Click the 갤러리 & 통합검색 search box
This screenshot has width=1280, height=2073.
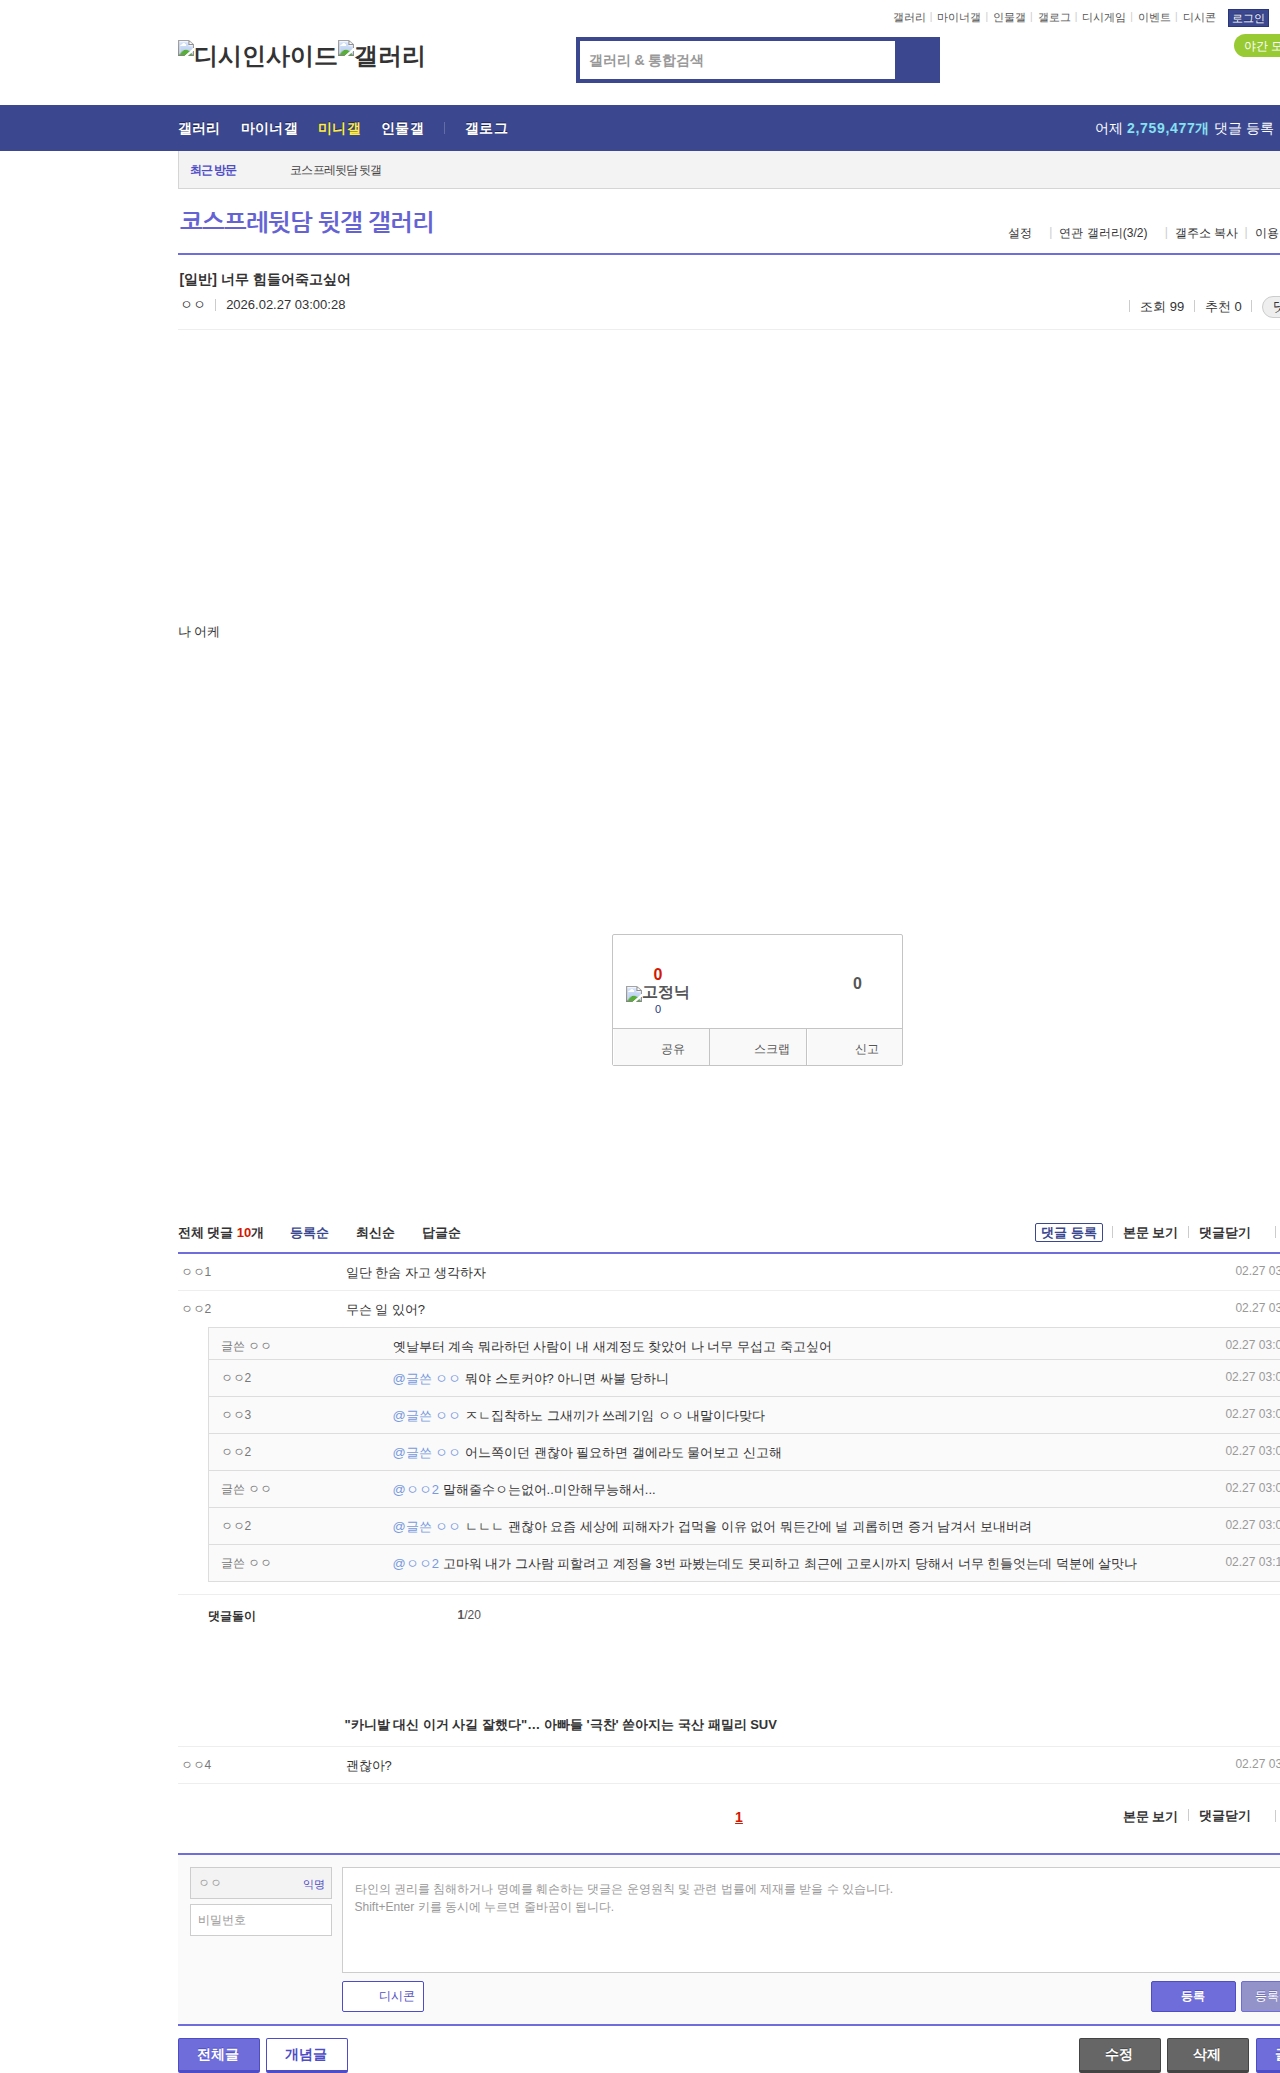tap(737, 60)
